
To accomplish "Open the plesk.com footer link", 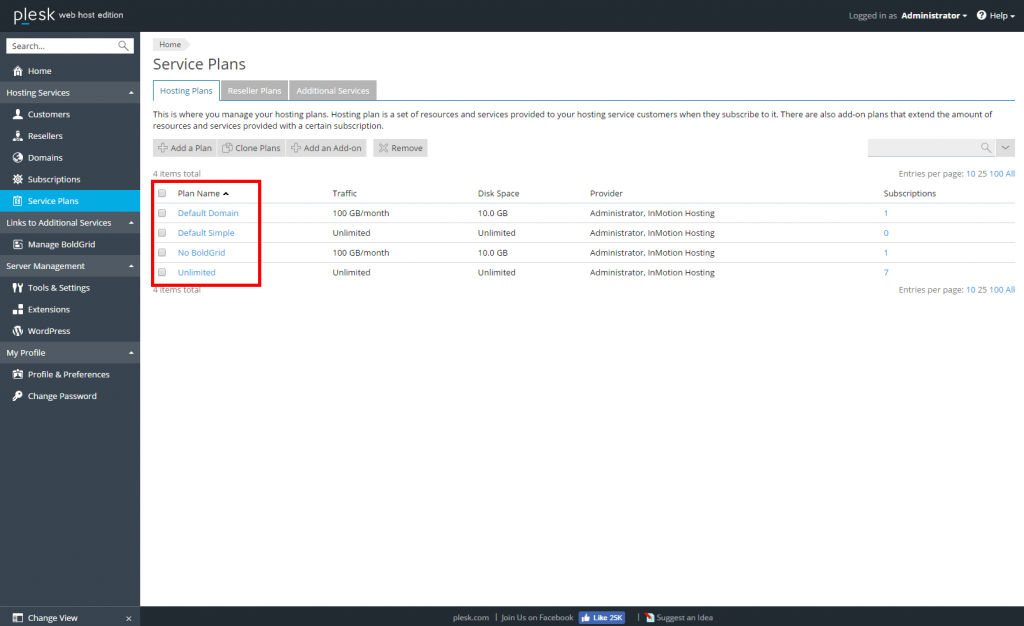I will point(471,618).
